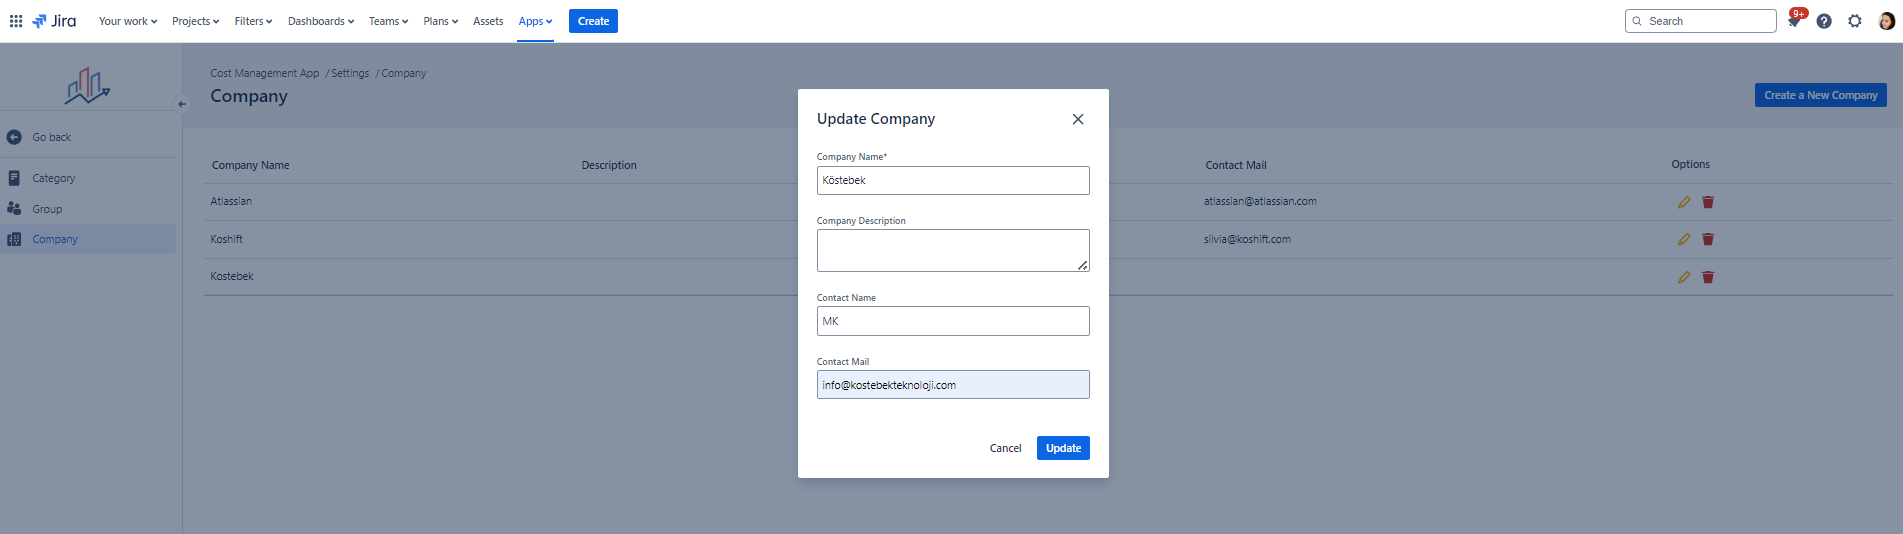Collapse the sidebar with arrow toggle
This screenshot has width=1903, height=534.
182,103
